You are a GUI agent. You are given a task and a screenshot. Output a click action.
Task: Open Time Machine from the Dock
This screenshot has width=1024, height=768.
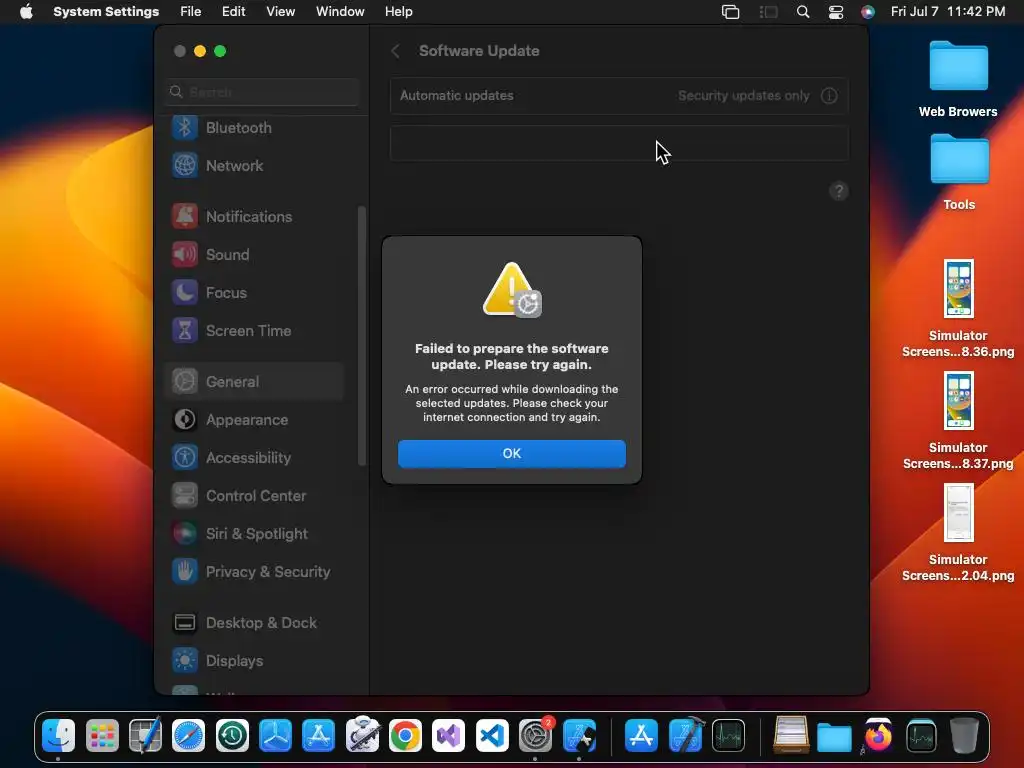coord(232,736)
